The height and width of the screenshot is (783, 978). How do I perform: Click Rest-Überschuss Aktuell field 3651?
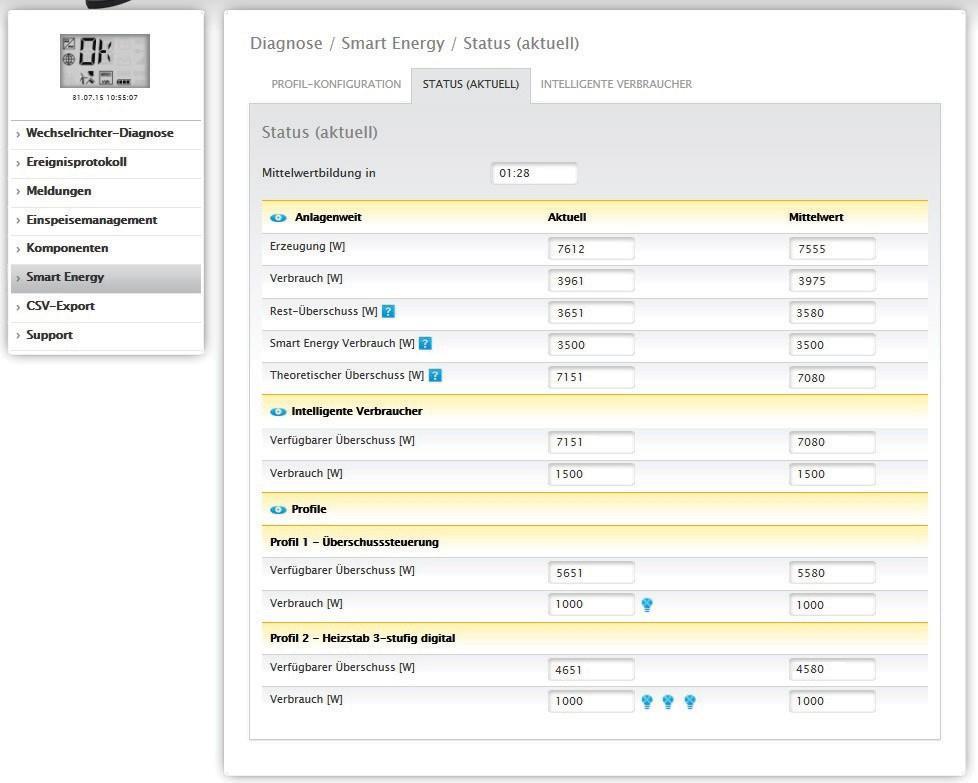[x=591, y=313]
